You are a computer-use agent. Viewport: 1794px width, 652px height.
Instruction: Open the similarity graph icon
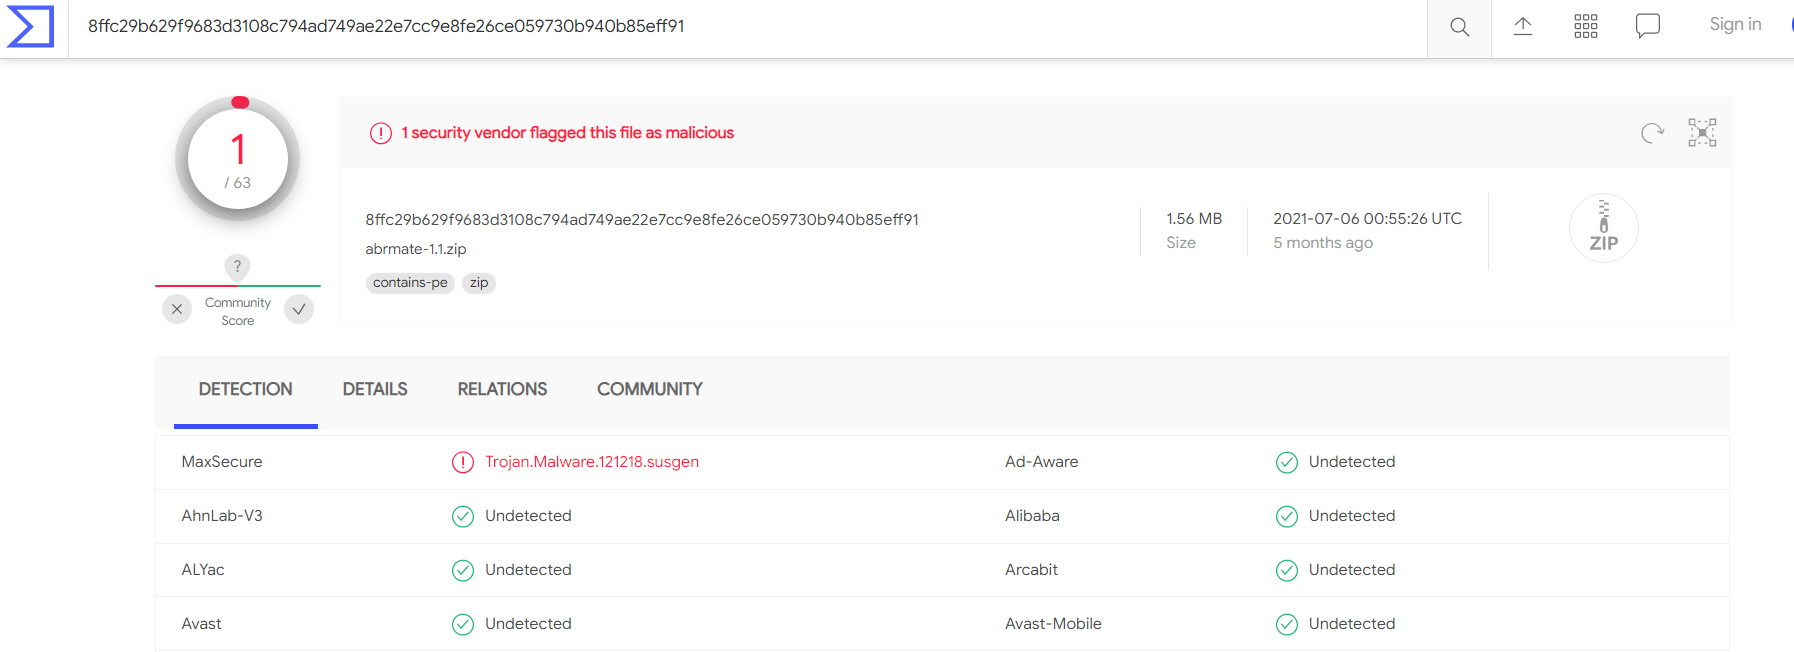click(1702, 133)
